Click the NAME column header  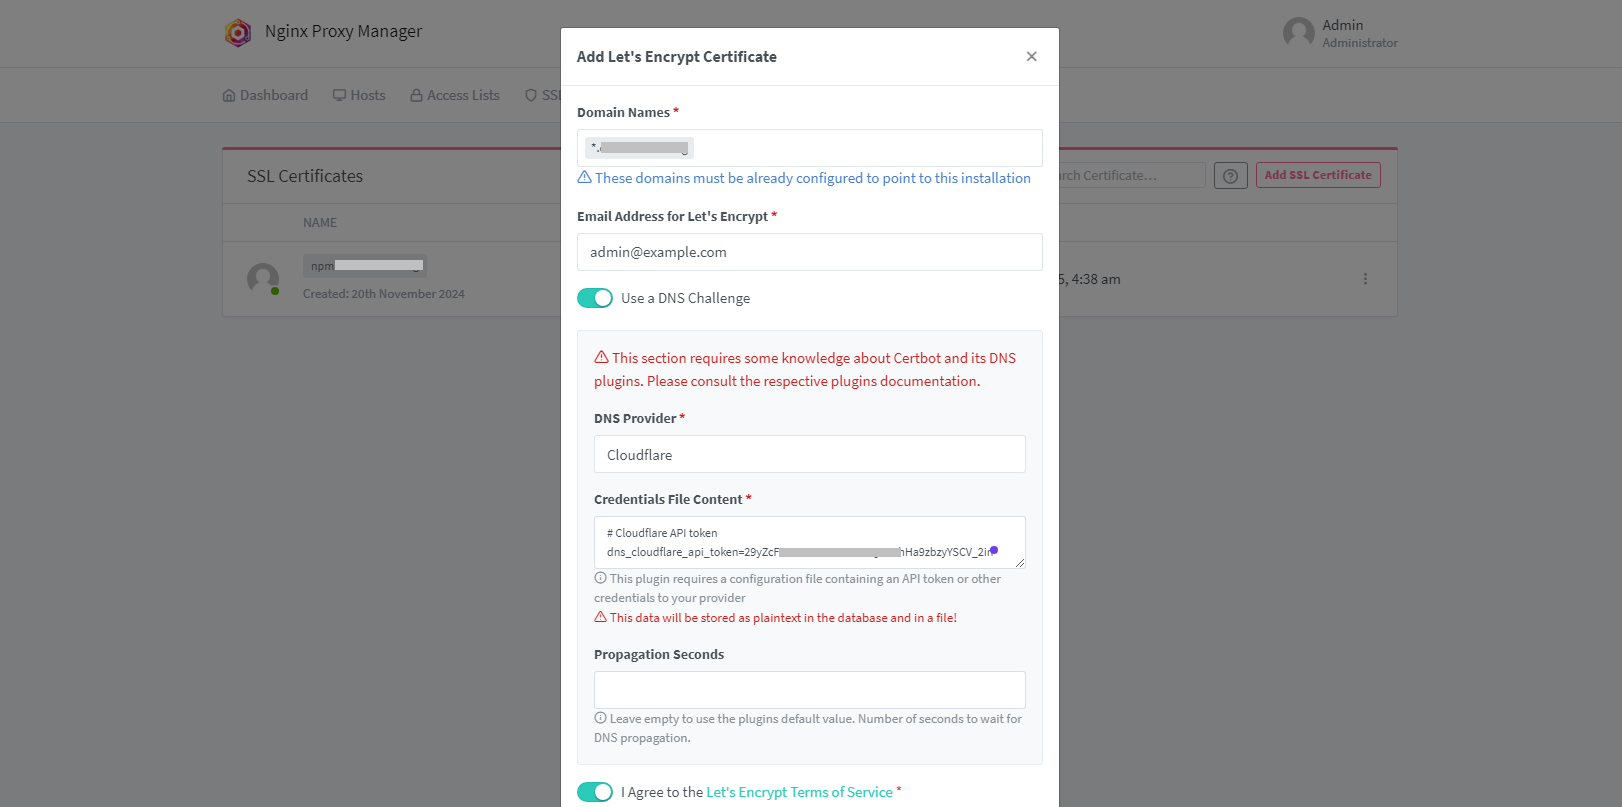[x=320, y=223]
